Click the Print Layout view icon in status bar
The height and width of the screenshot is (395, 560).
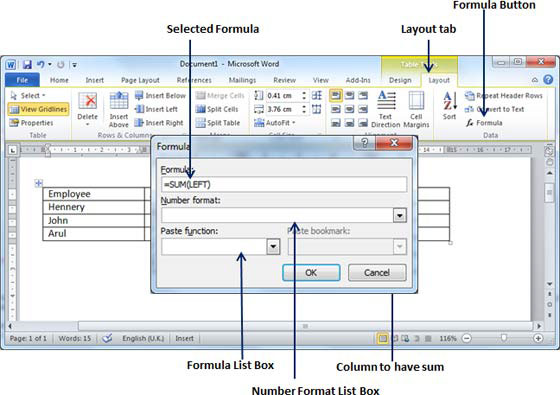click(x=382, y=338)
